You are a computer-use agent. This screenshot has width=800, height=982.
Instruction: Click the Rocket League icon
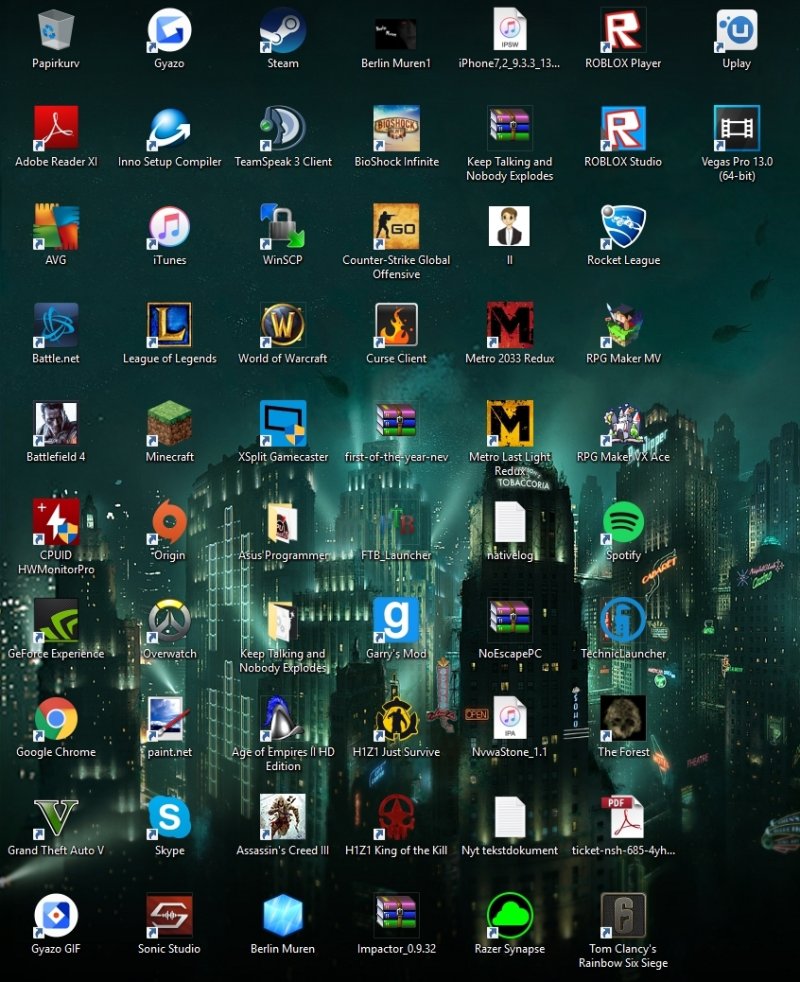click(623, 227)
